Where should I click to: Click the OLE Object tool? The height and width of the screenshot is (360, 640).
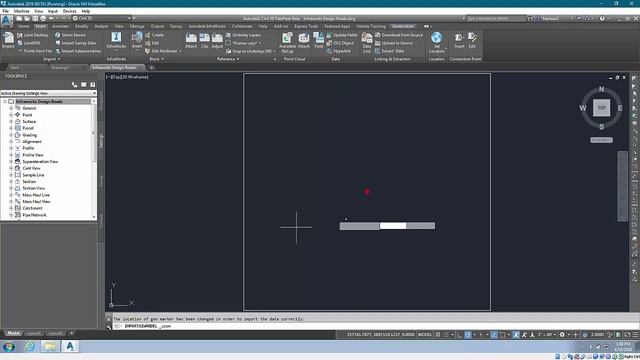[340, 43]
